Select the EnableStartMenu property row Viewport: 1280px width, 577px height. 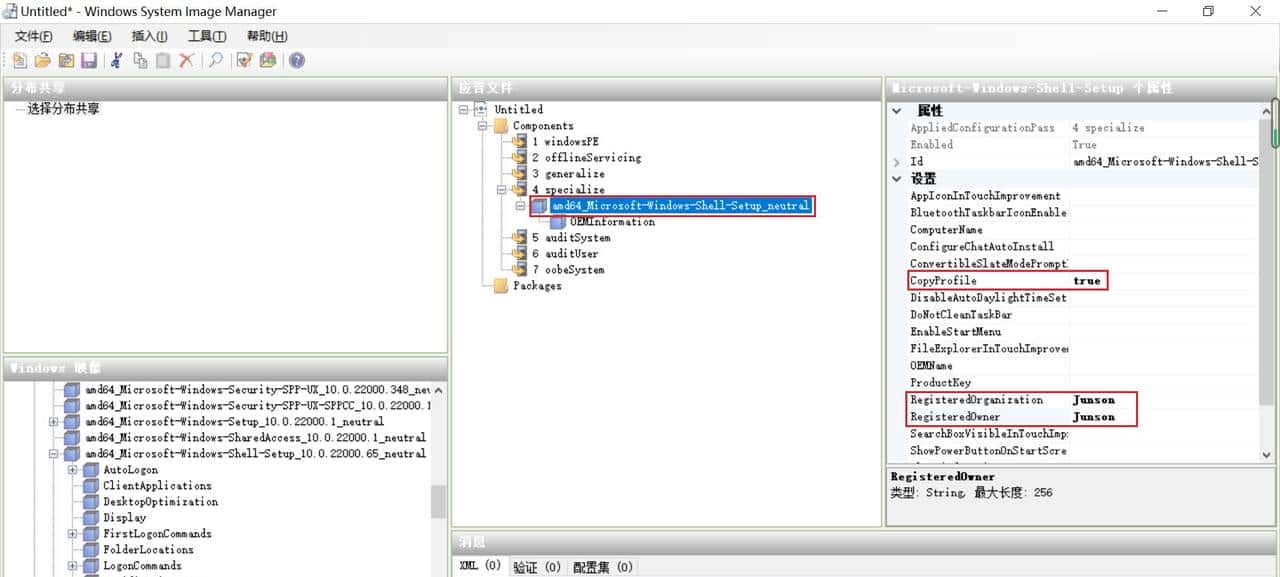[x=1082, y=332]
